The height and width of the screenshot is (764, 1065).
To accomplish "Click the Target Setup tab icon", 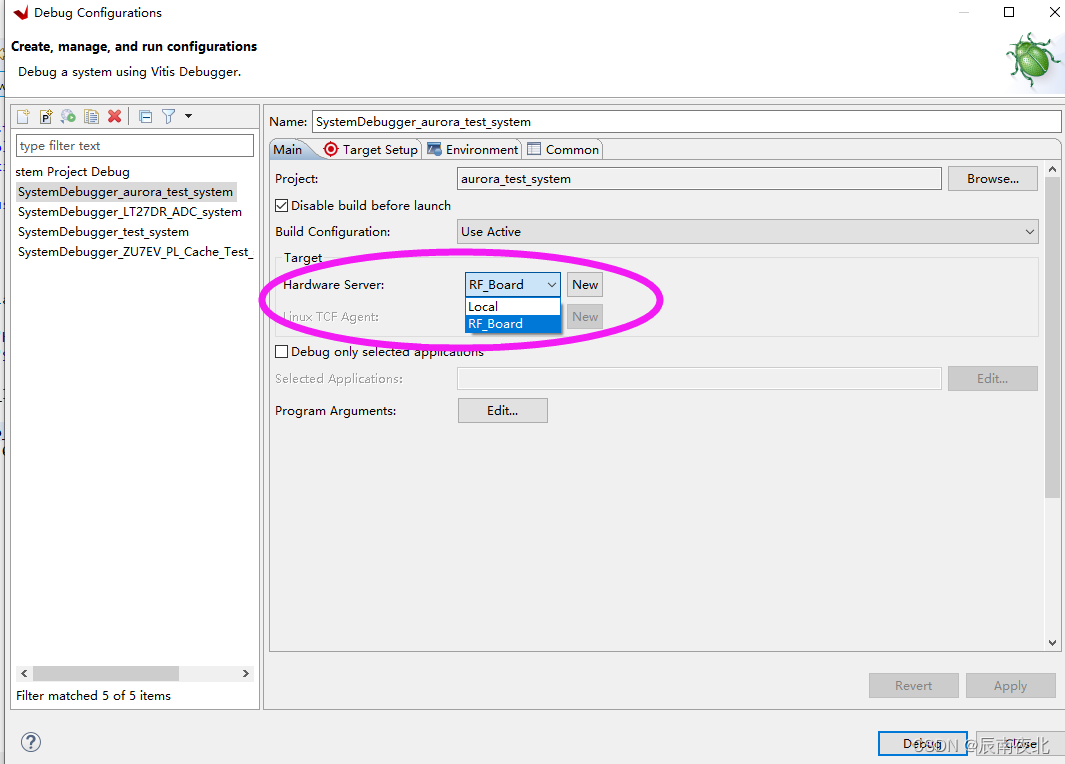I will pos(331,149).
